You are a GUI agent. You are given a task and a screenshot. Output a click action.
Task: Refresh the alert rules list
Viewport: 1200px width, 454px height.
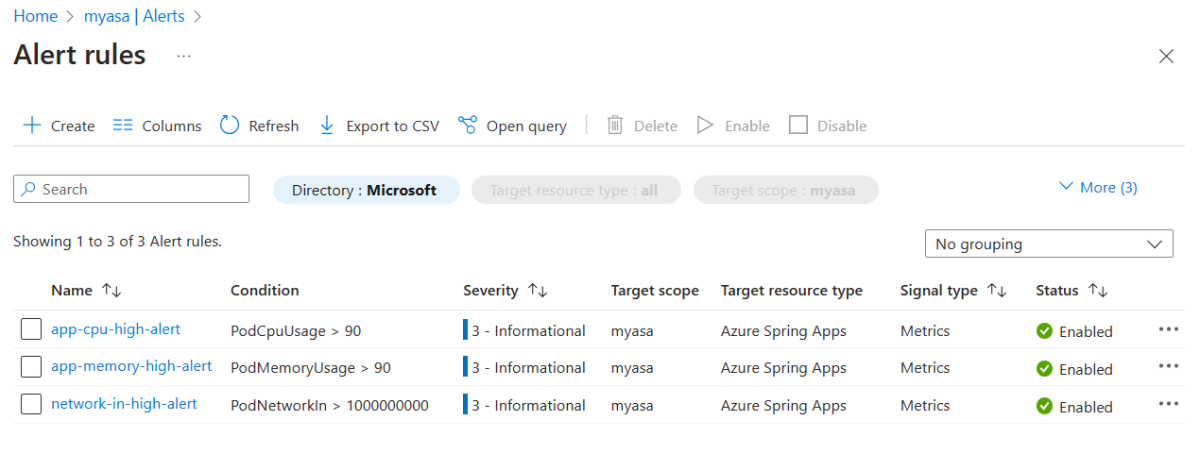pyautogui.click(x=259, y=125)
